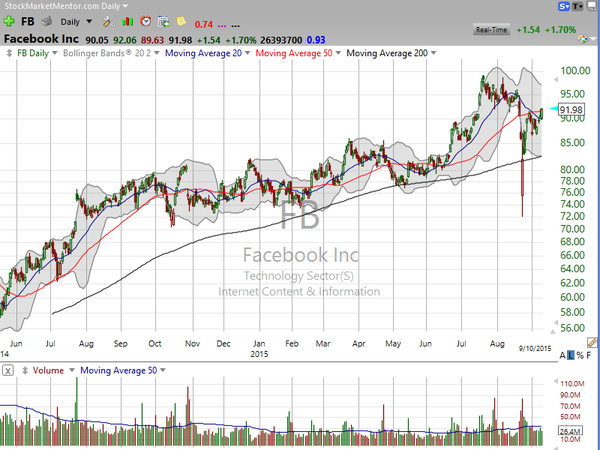This screenshot has height=450, width=600.
Task: Click the up-down arrow beside Volume
Action: pyautogui.click(x=25, y=370)
